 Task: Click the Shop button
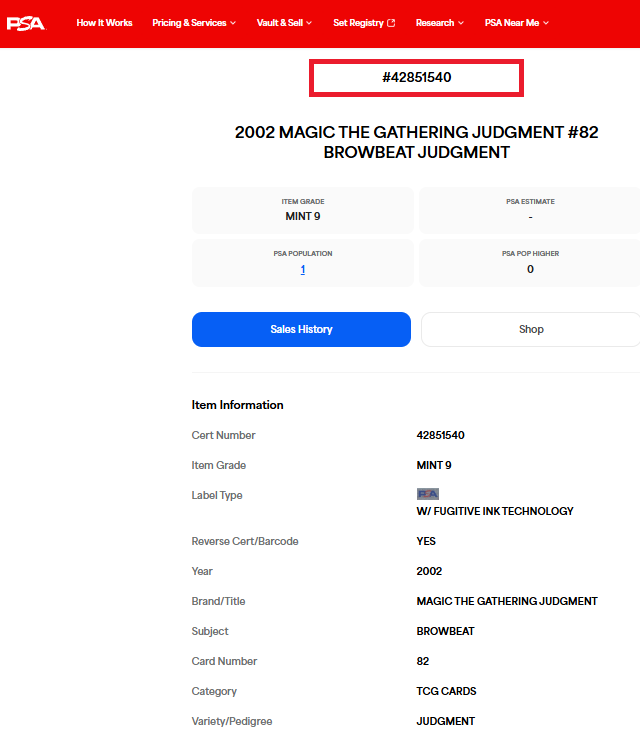531,330
